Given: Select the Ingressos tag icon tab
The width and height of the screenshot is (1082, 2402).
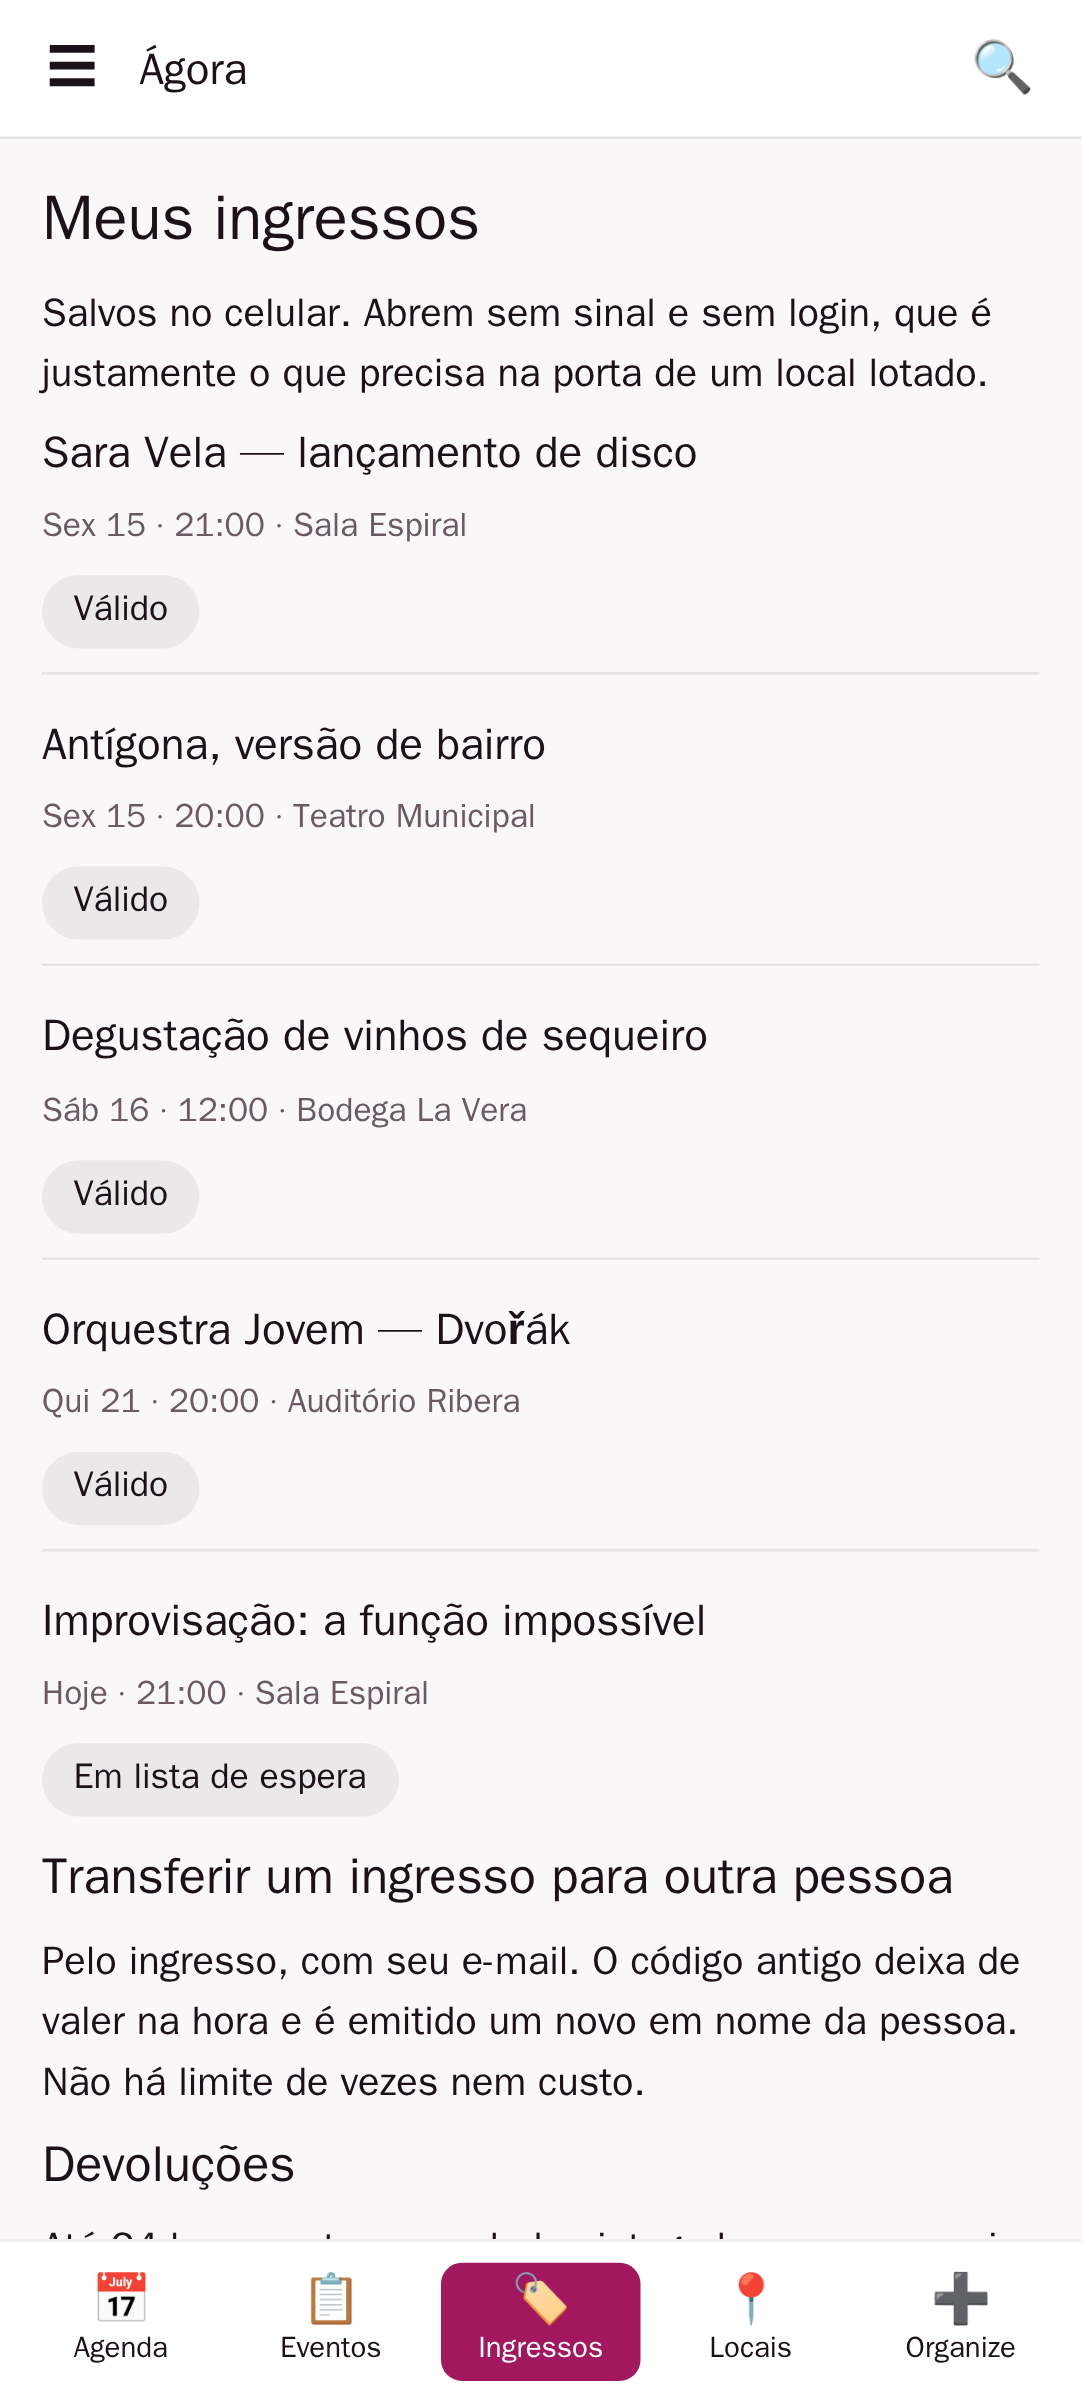Looking at the screenshot, I should coord(541,2321).
